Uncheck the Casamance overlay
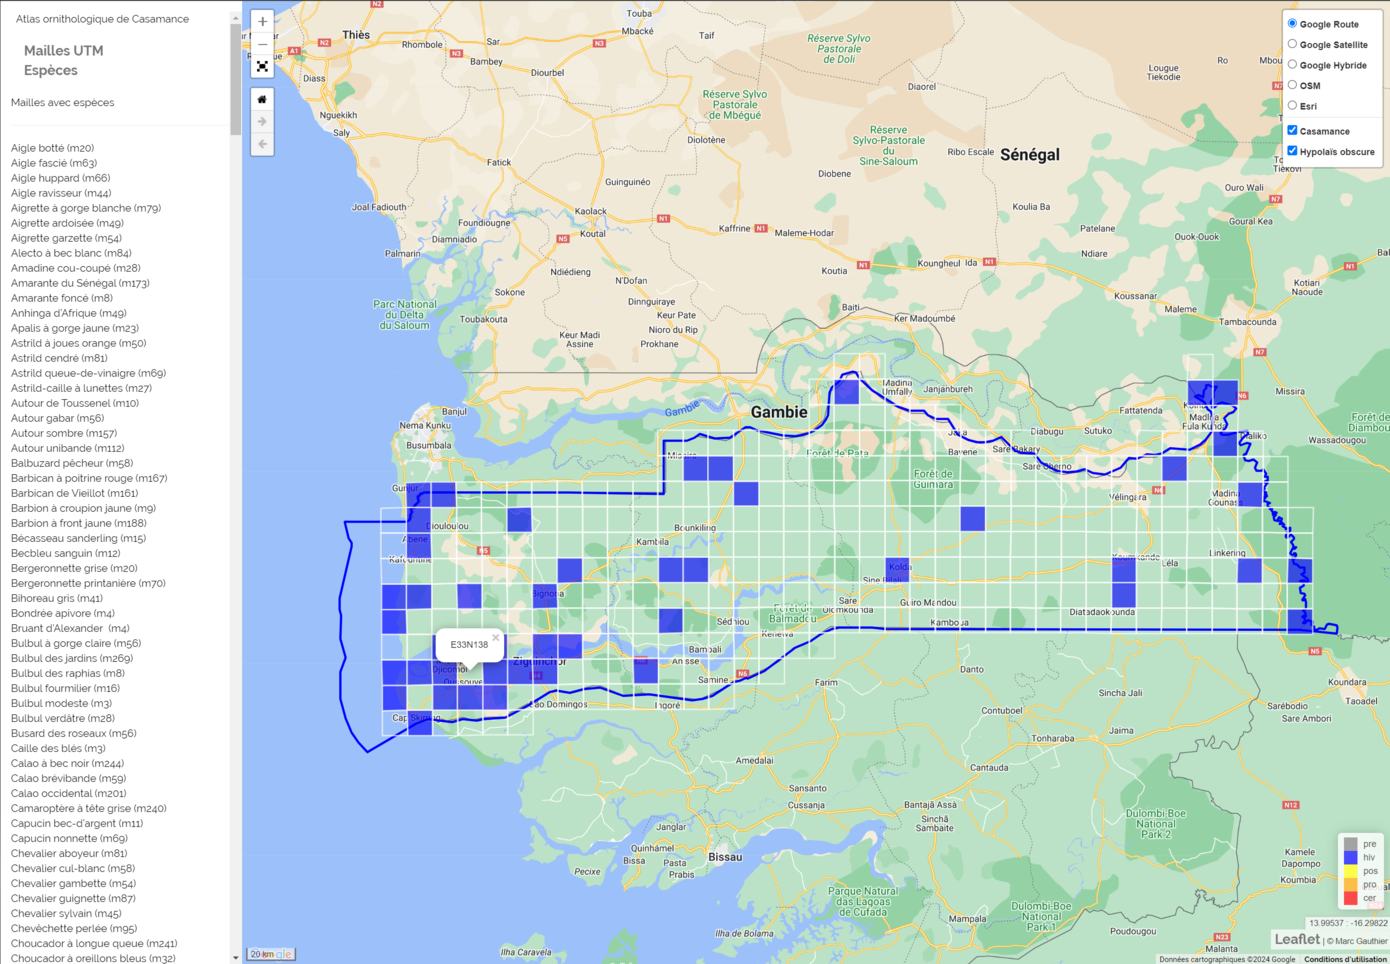The height and width of the screenshot is (964, 1390). [x=1293, y=130]
